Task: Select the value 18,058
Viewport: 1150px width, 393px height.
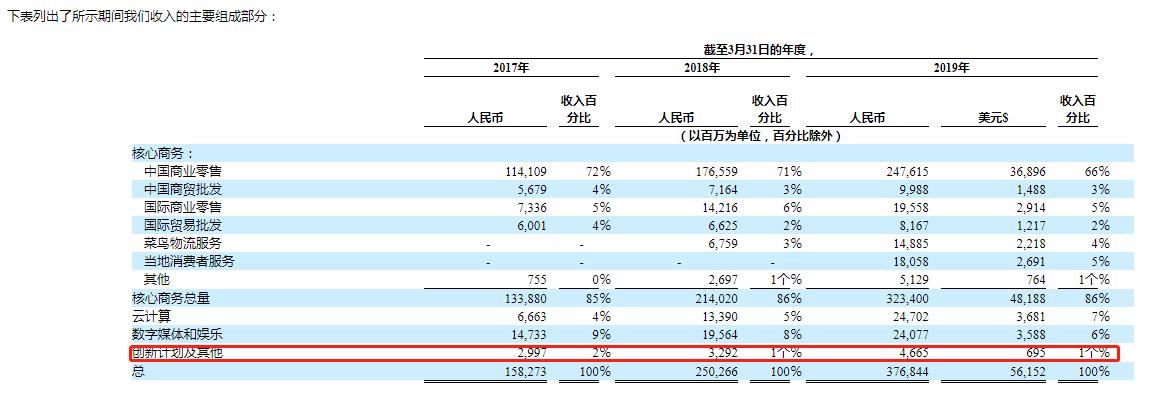Action: click(x=910, y=262)
